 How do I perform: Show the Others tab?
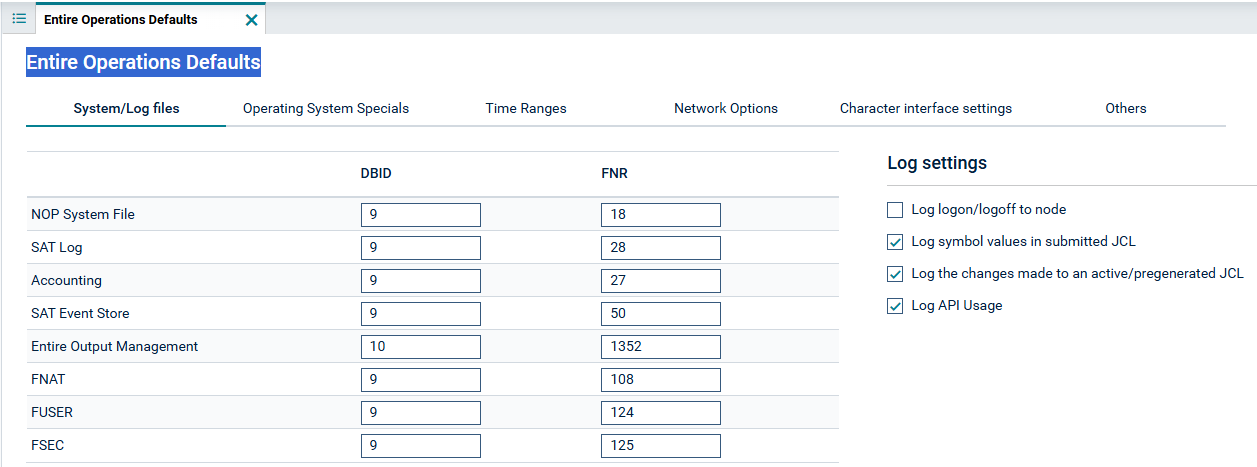1126,108
